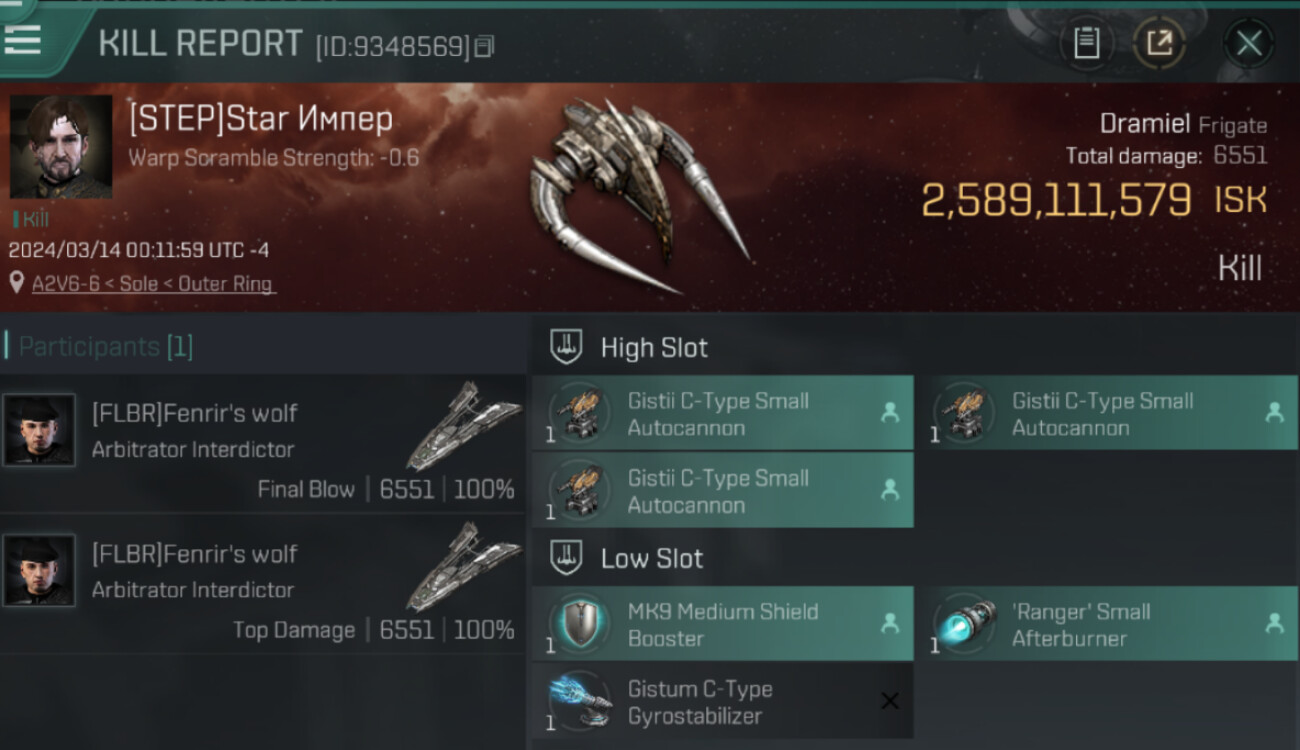1300x750 pixels.
Task: Select the third Gistii C-Type Small Autocannon
Action: click(x=722, y=490)
